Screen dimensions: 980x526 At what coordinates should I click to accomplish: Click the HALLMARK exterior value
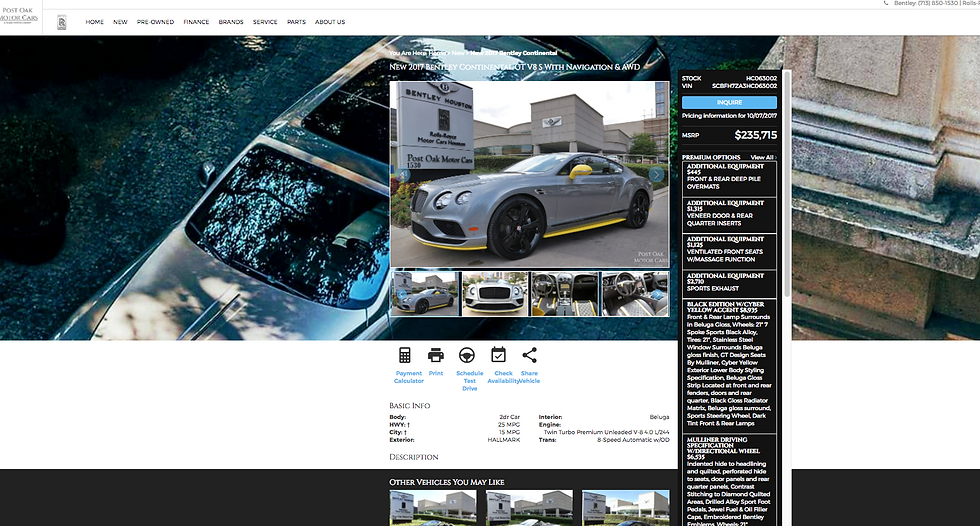(x=503, y=440)
